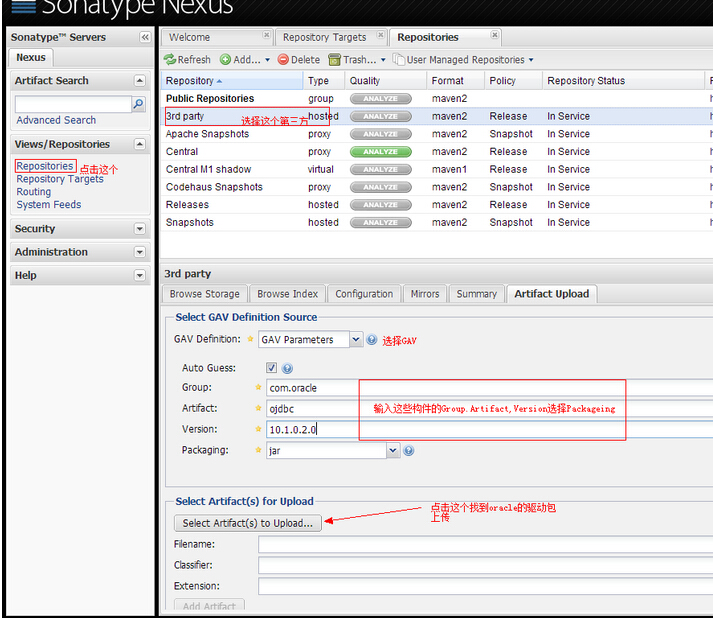Collapse the Views/Repositories panel
The image size is (713, 618).
coord(140,144)
